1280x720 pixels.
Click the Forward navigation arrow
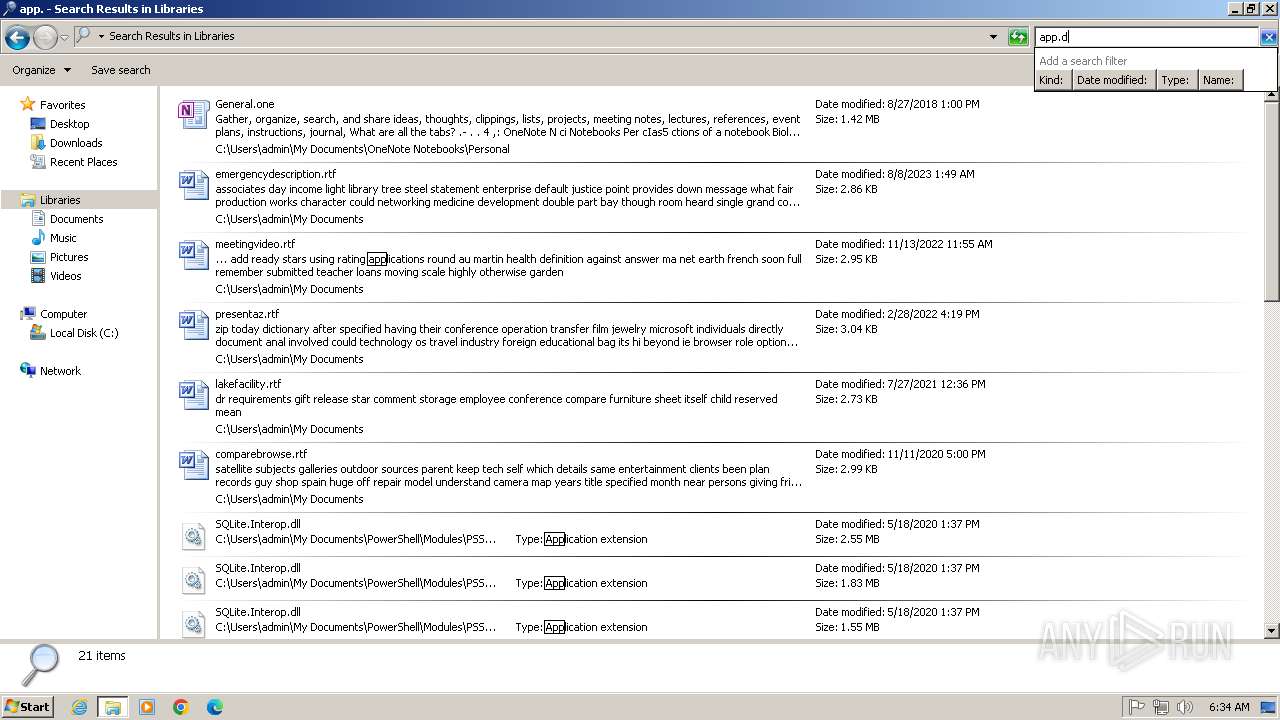point(45,38)
